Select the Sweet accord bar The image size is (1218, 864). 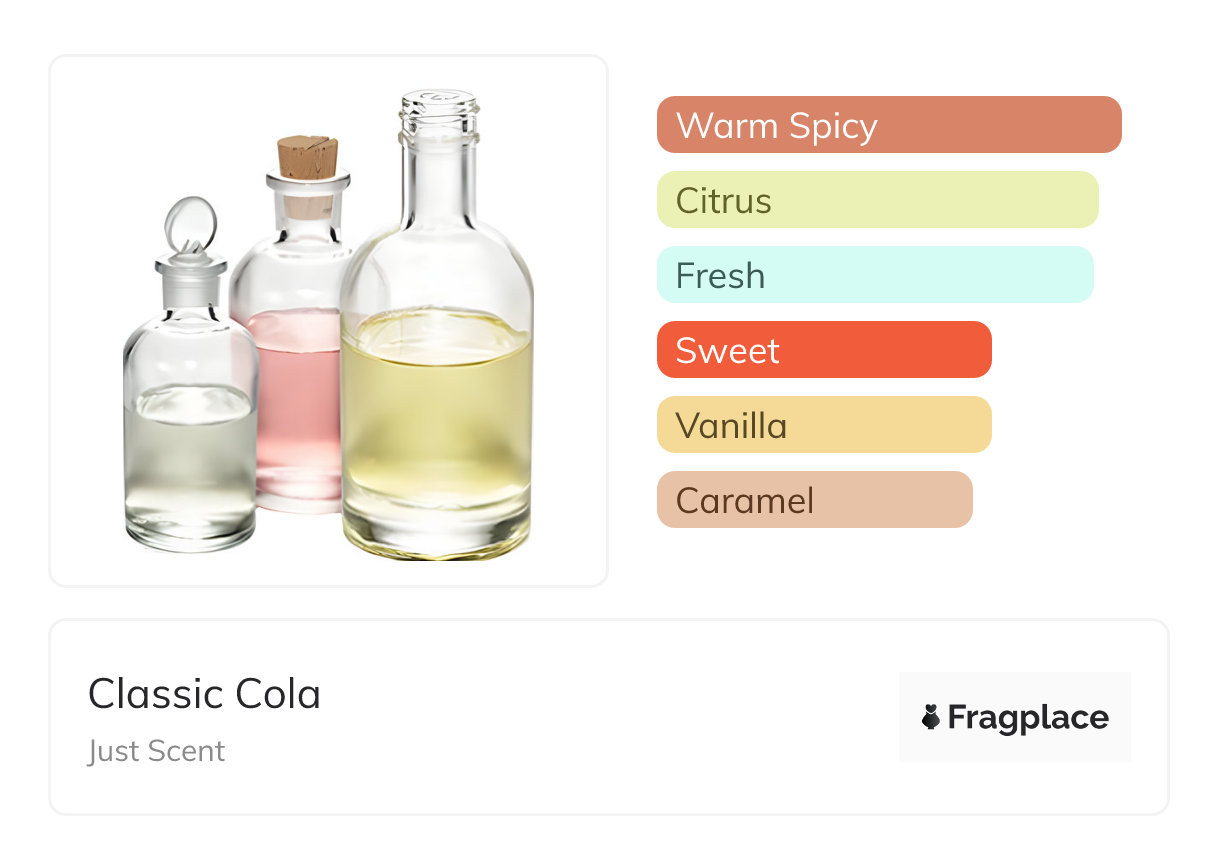(x=823, y=350)
